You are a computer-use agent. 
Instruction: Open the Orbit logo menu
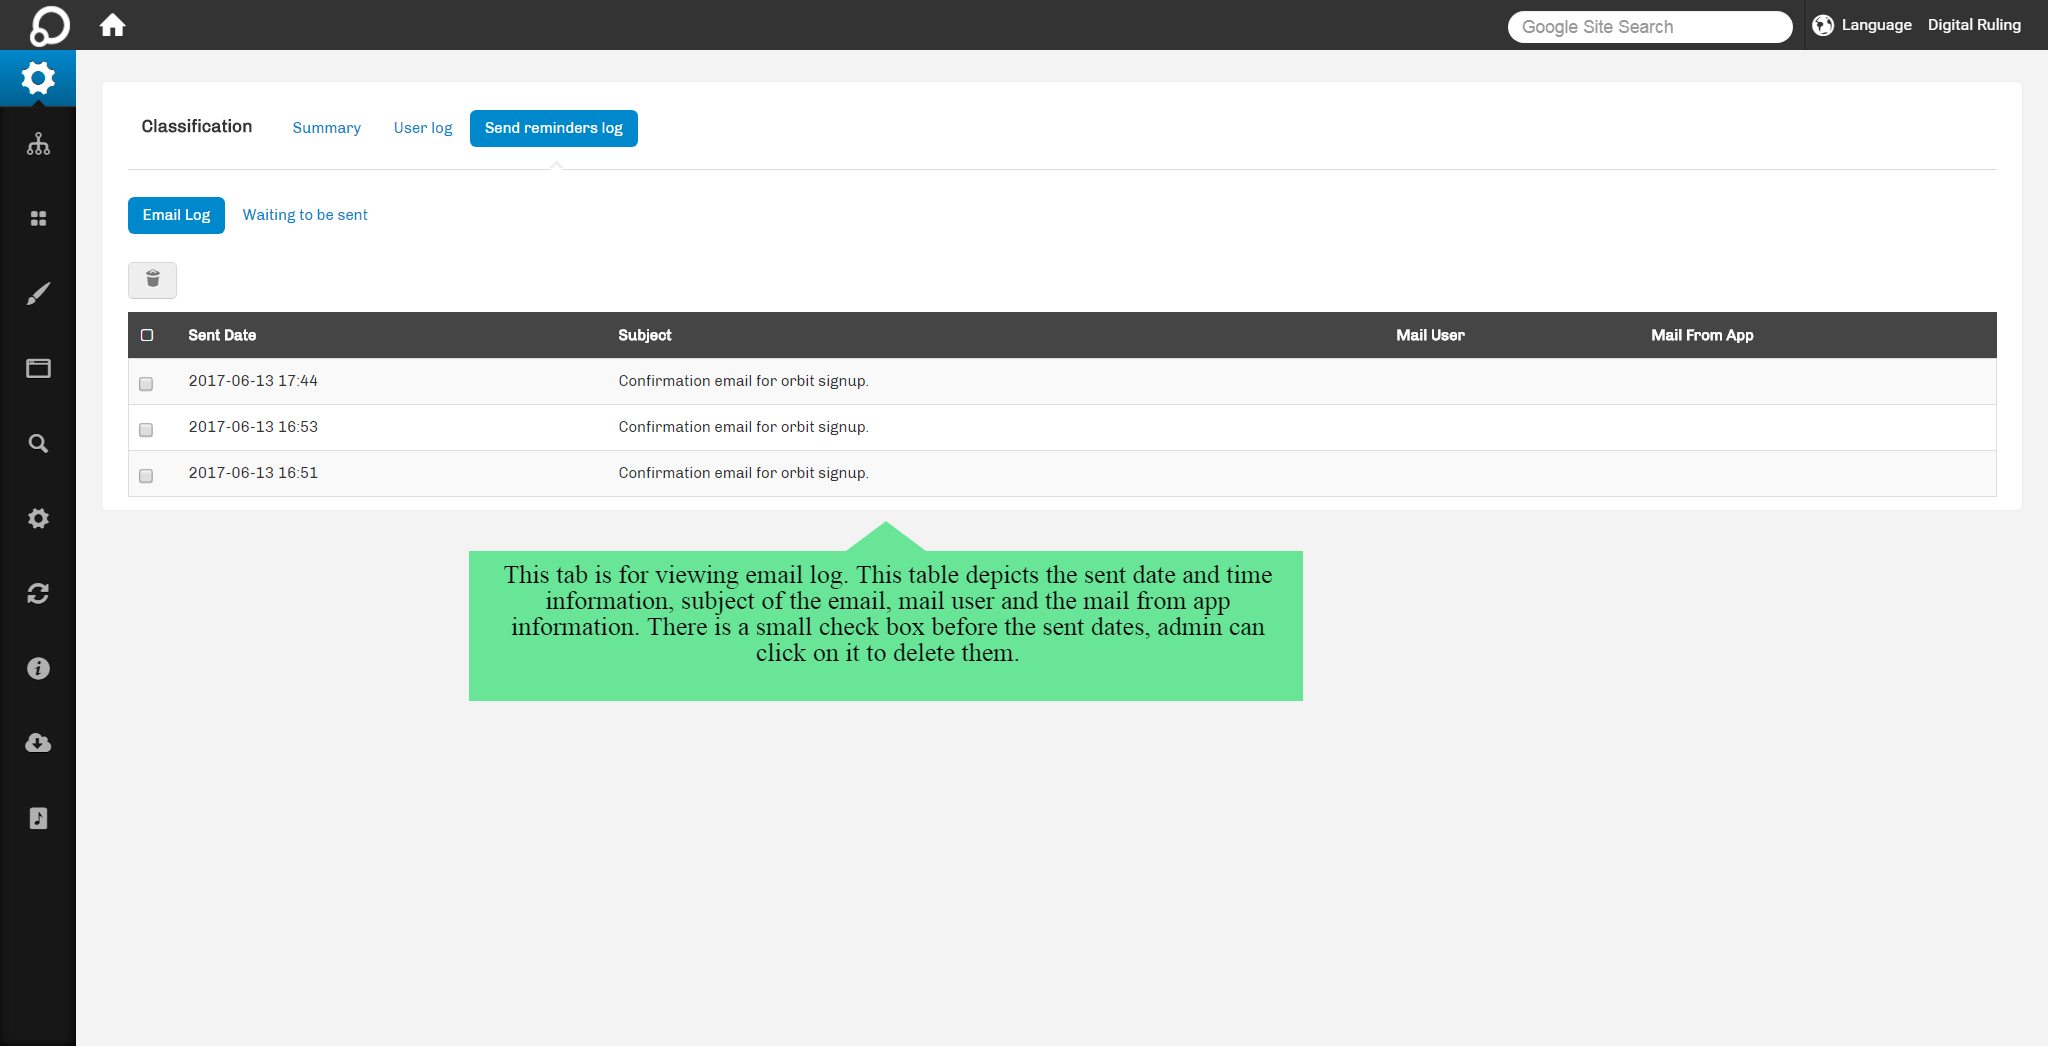[49, 25]
